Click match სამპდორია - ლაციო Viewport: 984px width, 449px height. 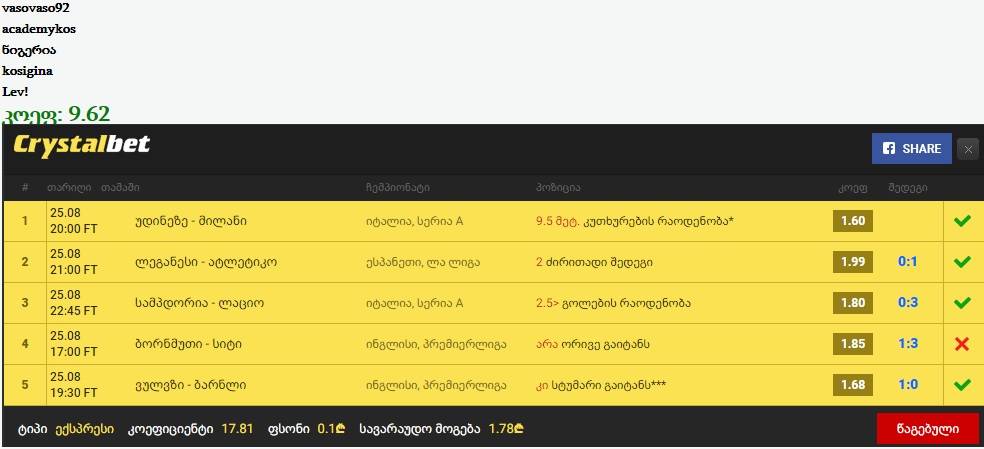coord(199,303)
